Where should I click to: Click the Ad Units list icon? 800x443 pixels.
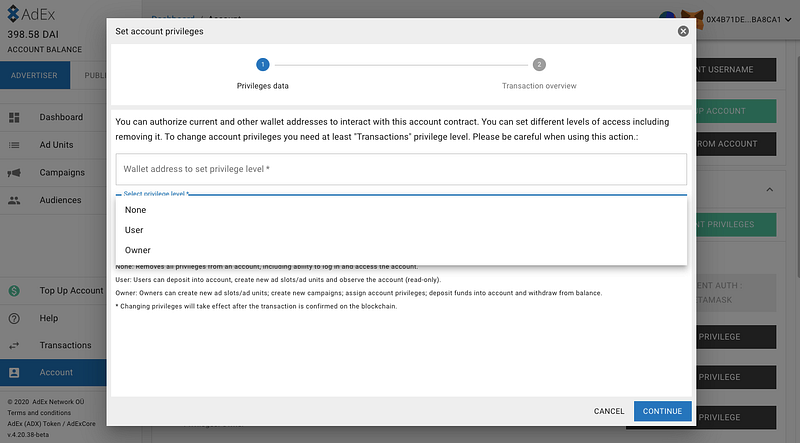14,145
